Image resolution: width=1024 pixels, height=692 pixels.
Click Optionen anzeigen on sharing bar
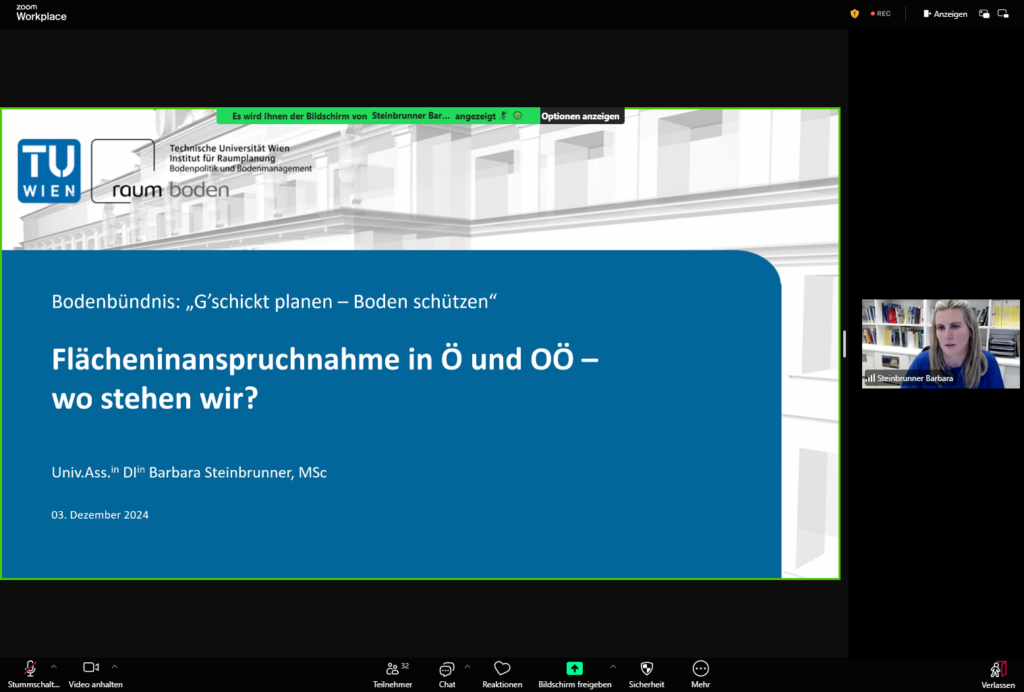tap(581, 116)
